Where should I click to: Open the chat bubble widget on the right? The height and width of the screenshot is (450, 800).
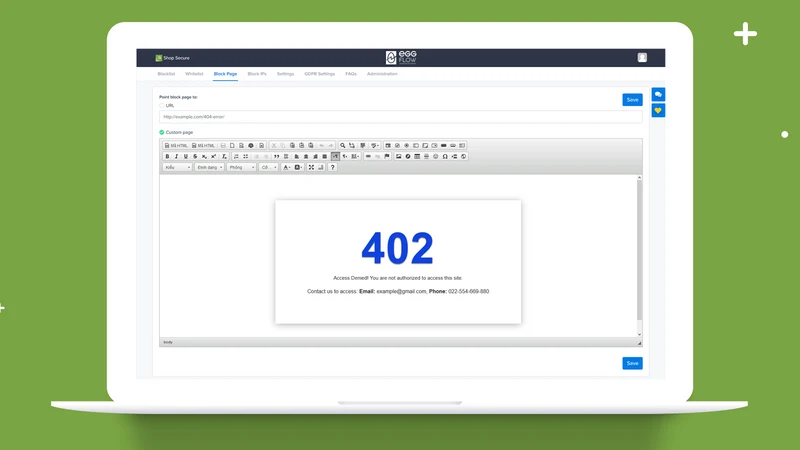pyautogui.click(x=658, y=94)
